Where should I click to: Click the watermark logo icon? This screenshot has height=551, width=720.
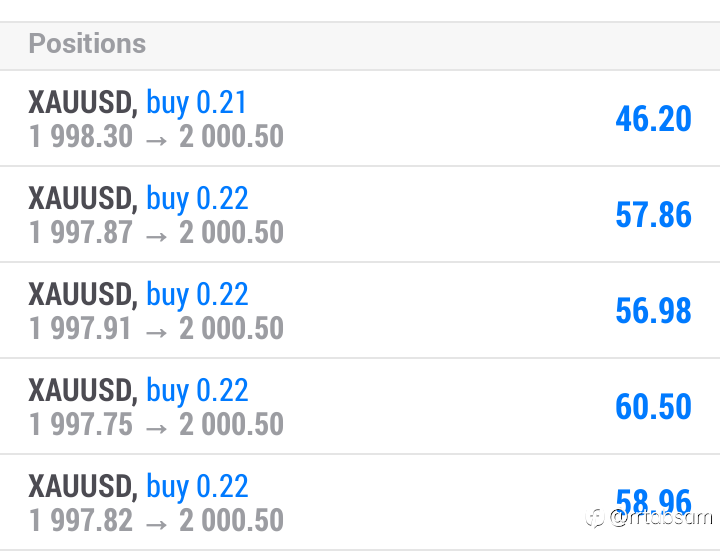pos(595,518)
